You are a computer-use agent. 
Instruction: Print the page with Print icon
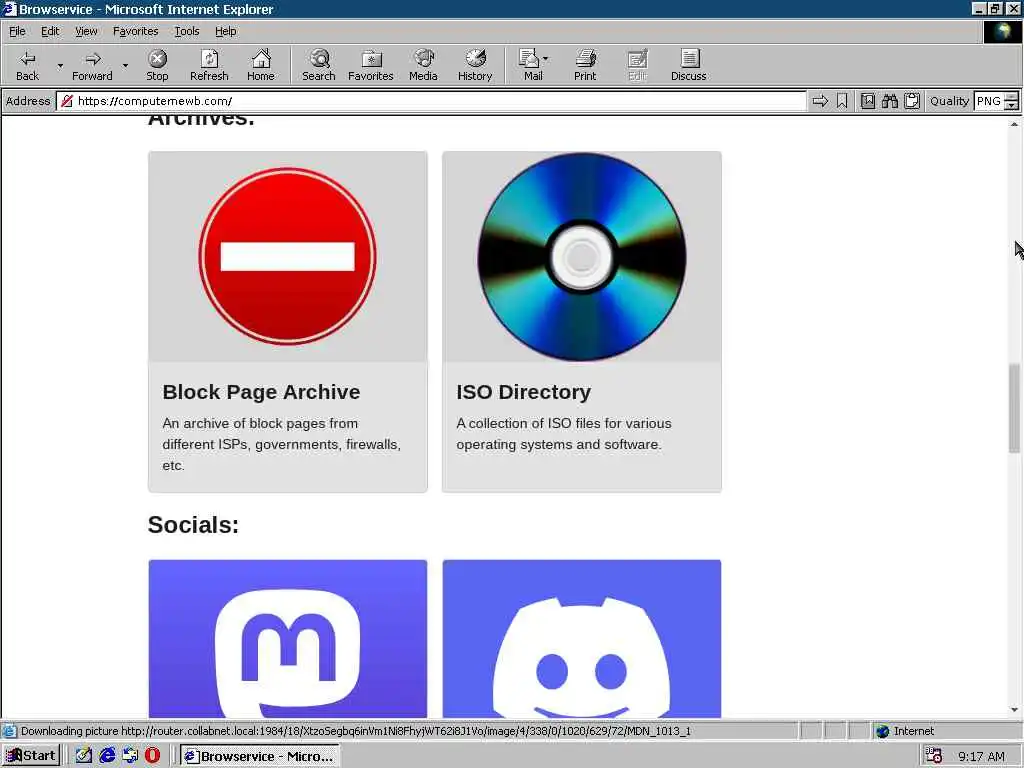coord(585,65)
